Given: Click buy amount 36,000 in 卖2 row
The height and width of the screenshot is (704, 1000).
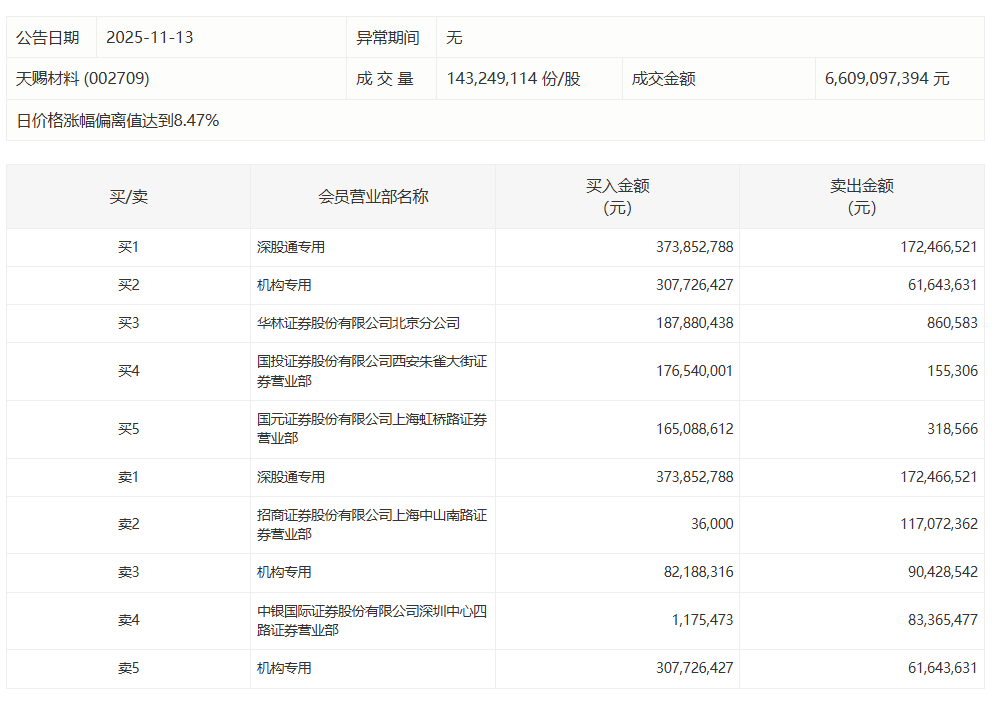Looking at the screenshot, I should pos(712,524).
